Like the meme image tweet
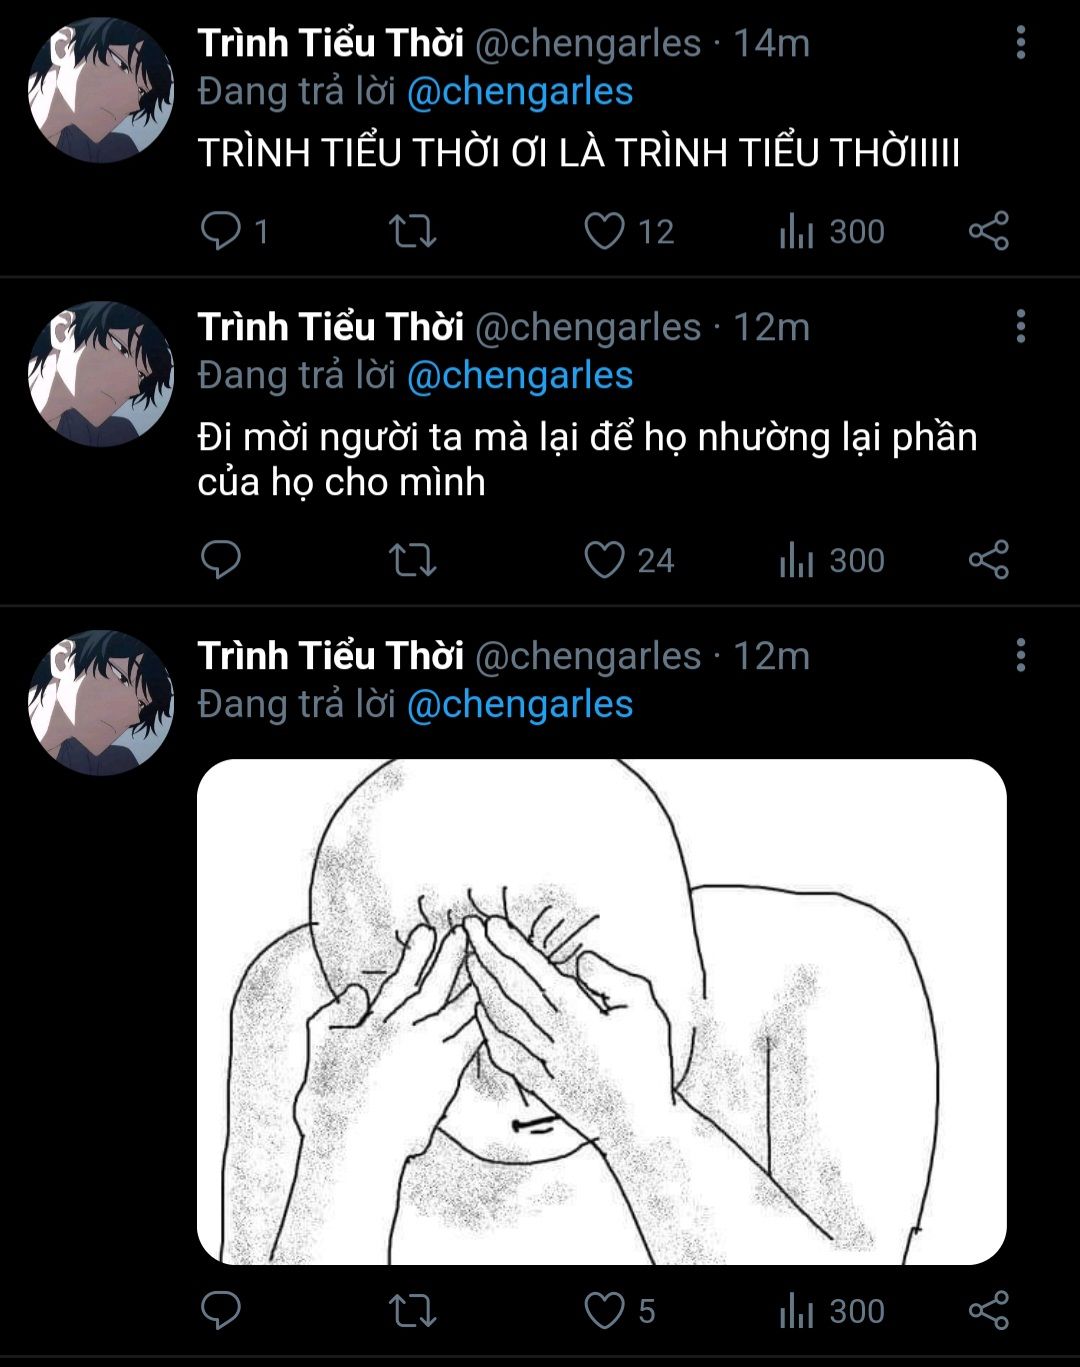This screenshot has width=1080, height=1367. coord(604,1310)
